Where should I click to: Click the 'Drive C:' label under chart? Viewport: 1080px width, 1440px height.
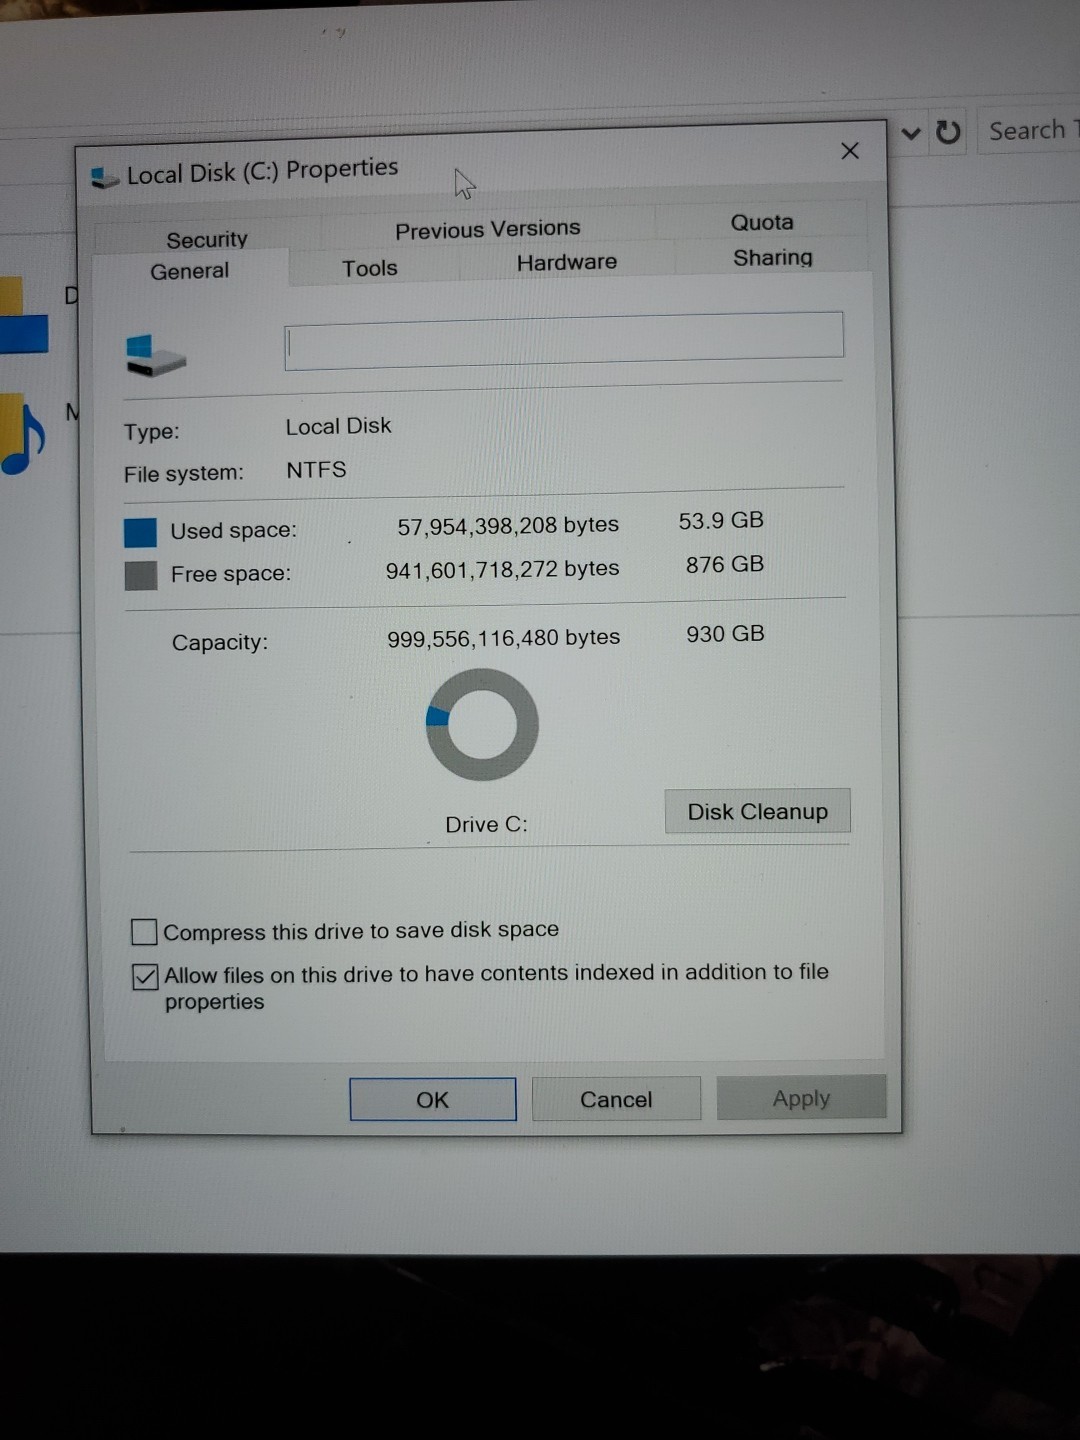(x=486, y=824)
